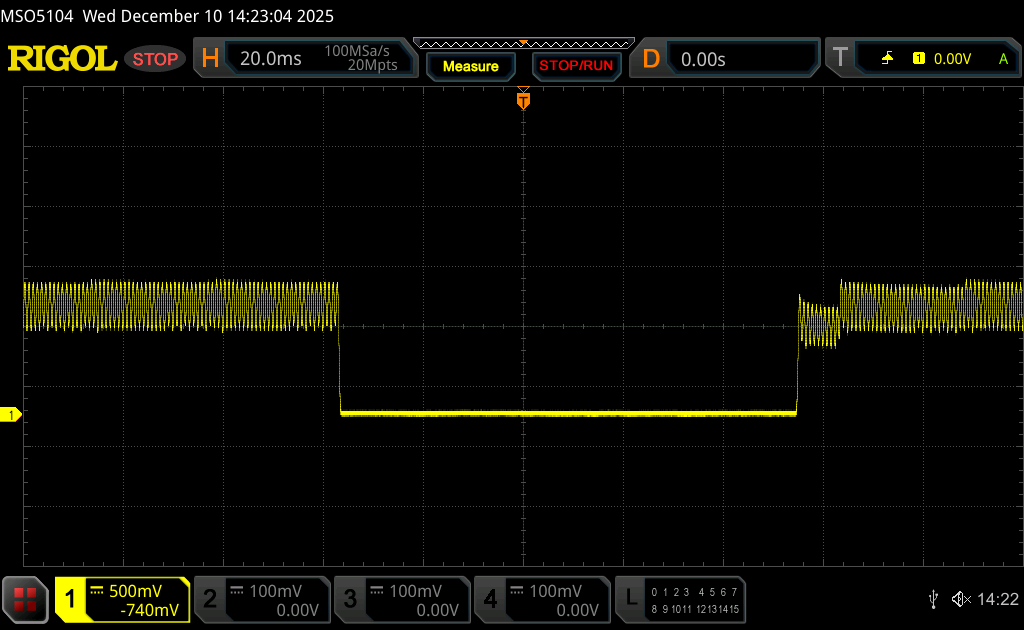Screen dimensions: 1024x630
Task: Open the 20.0ms timebase scale setting
Action: [271, 59]
